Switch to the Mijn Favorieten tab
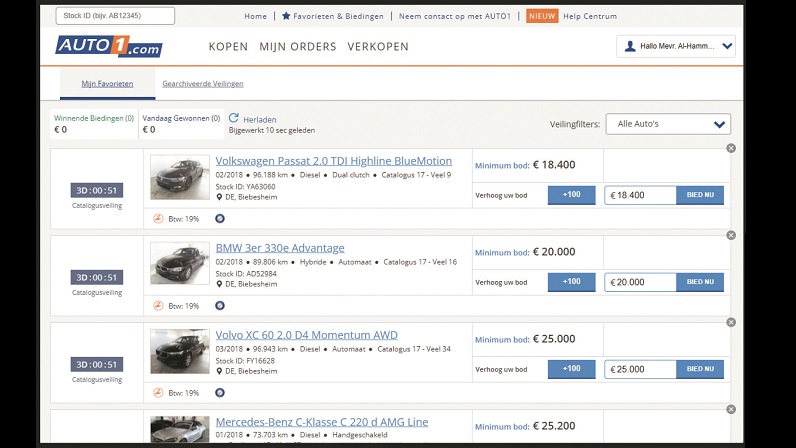This screenshot has height=448, width=796. (x=107, y=84)
